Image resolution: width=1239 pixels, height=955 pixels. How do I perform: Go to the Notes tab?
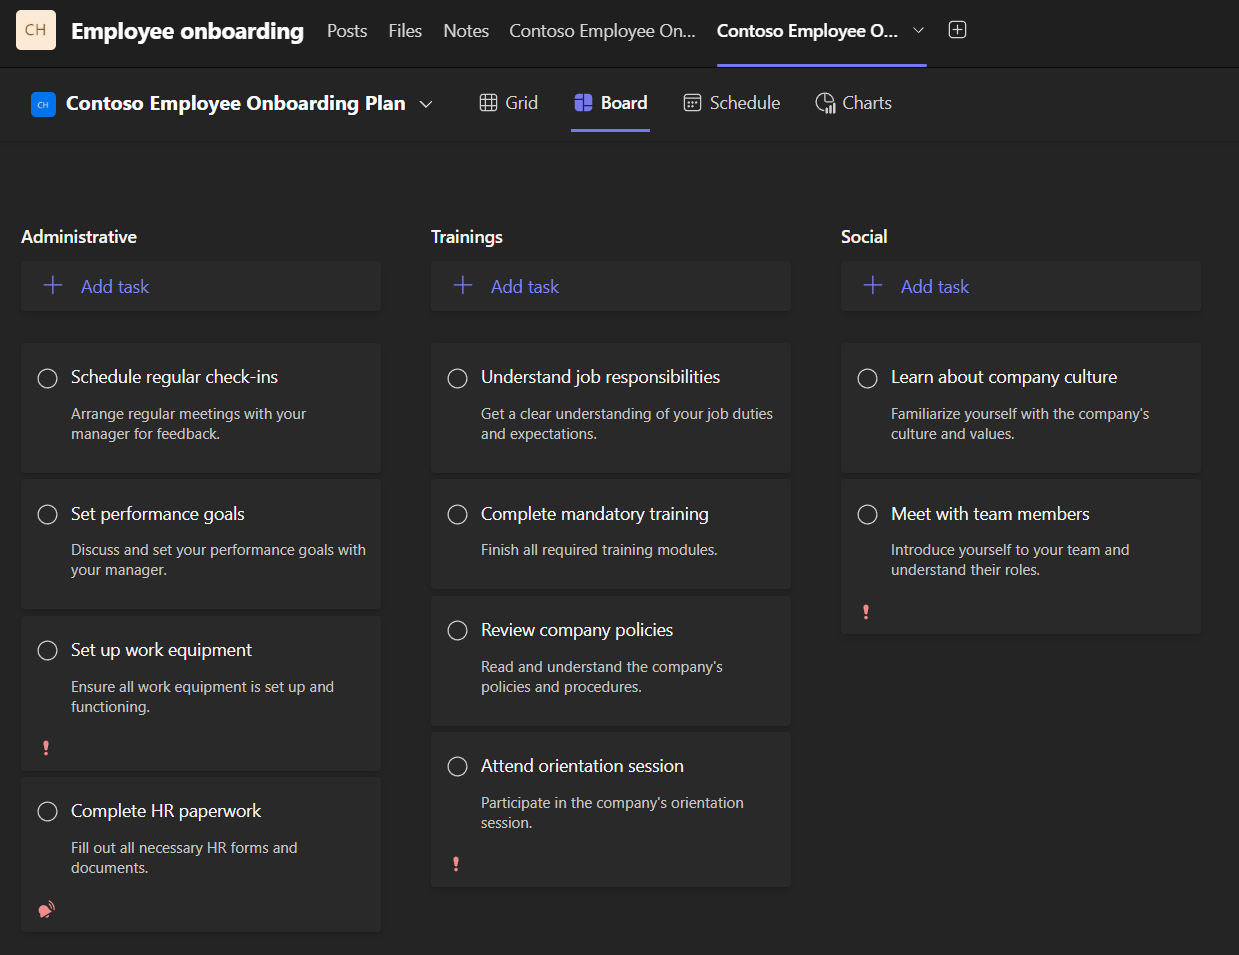pos(466,31)
